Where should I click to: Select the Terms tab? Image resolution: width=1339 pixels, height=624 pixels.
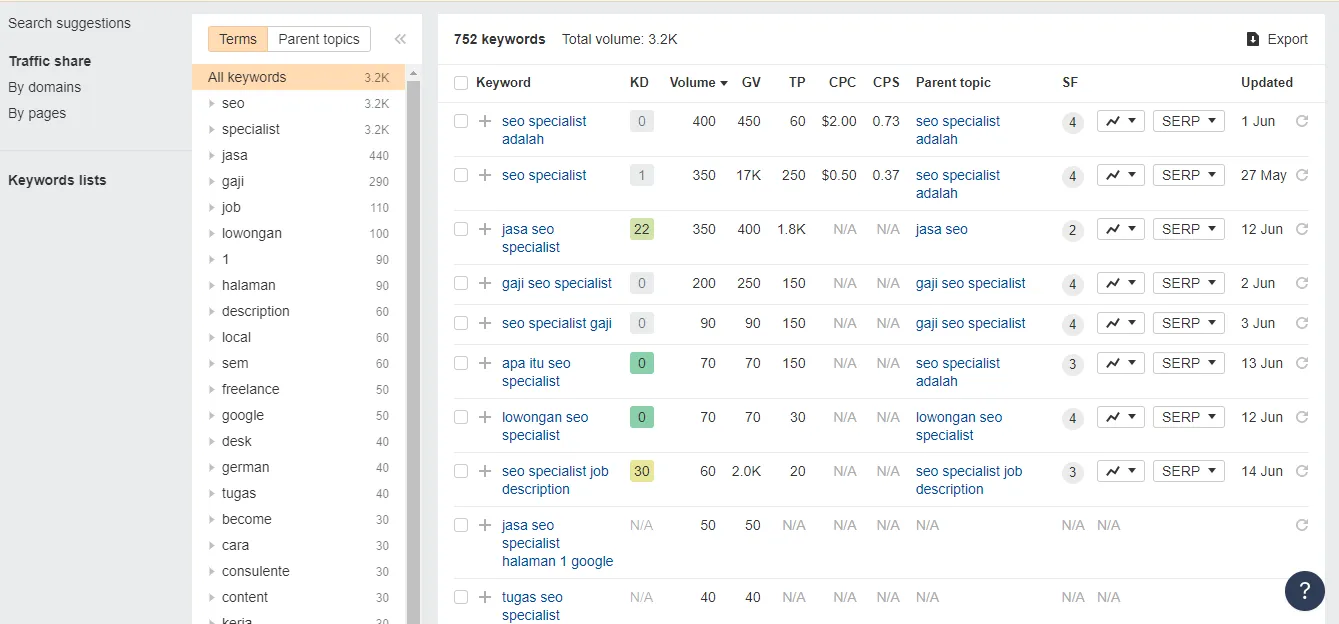tap(237, 39)
